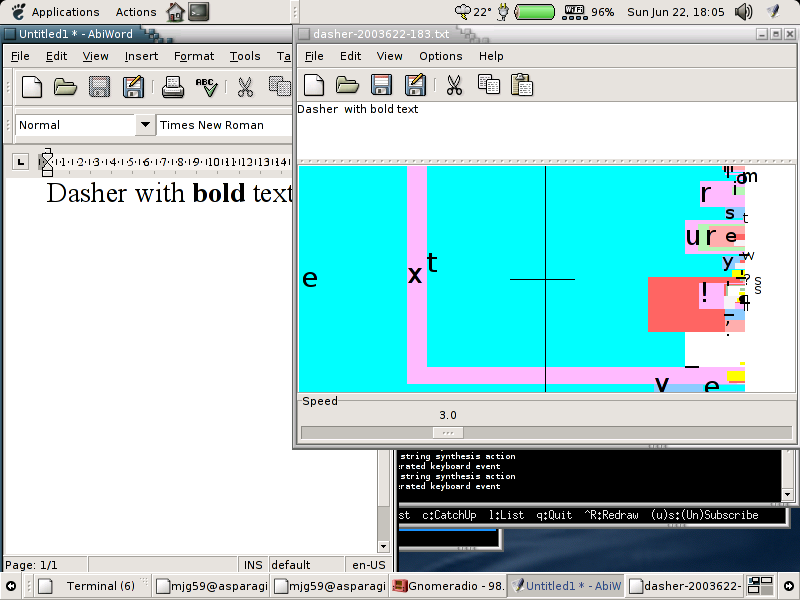The image size is (800, 600).
Task: Expand the Normal paragraph style dropdown
Action: point(145,125)
